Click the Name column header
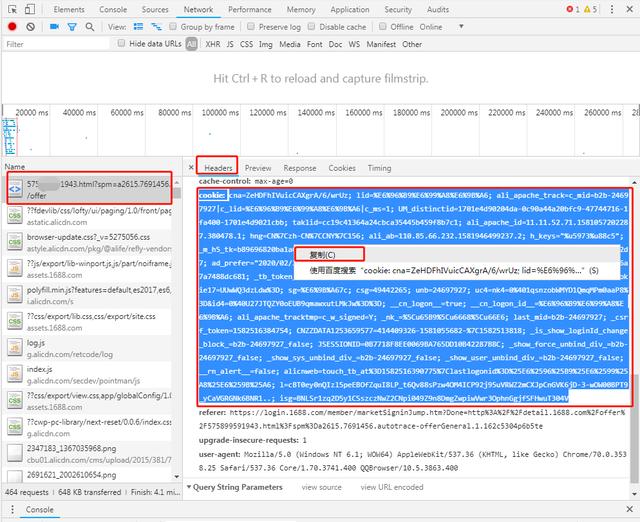This screenshot has height=522, width=640. 15,167
